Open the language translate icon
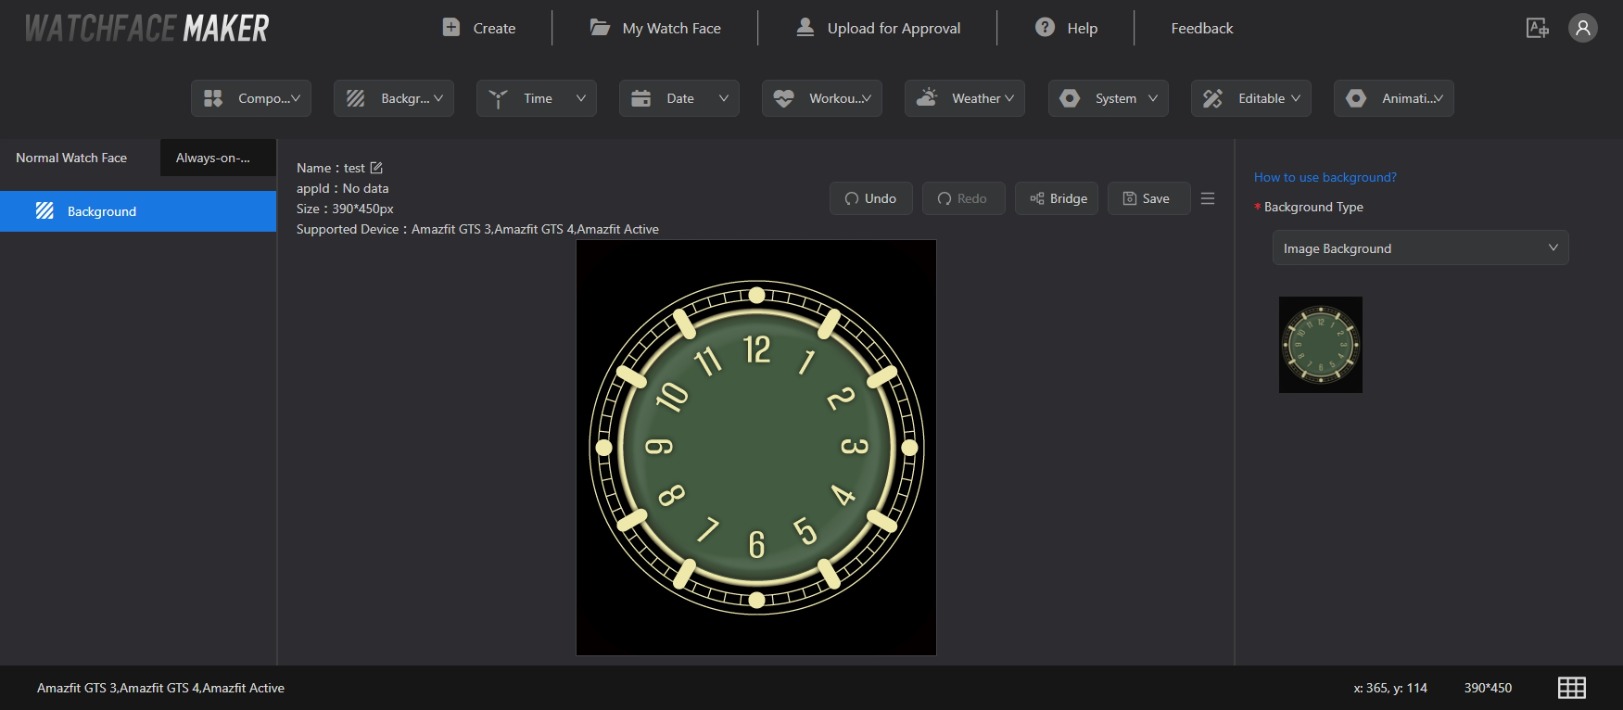Screen dimensions: 1623x710 1537,28
